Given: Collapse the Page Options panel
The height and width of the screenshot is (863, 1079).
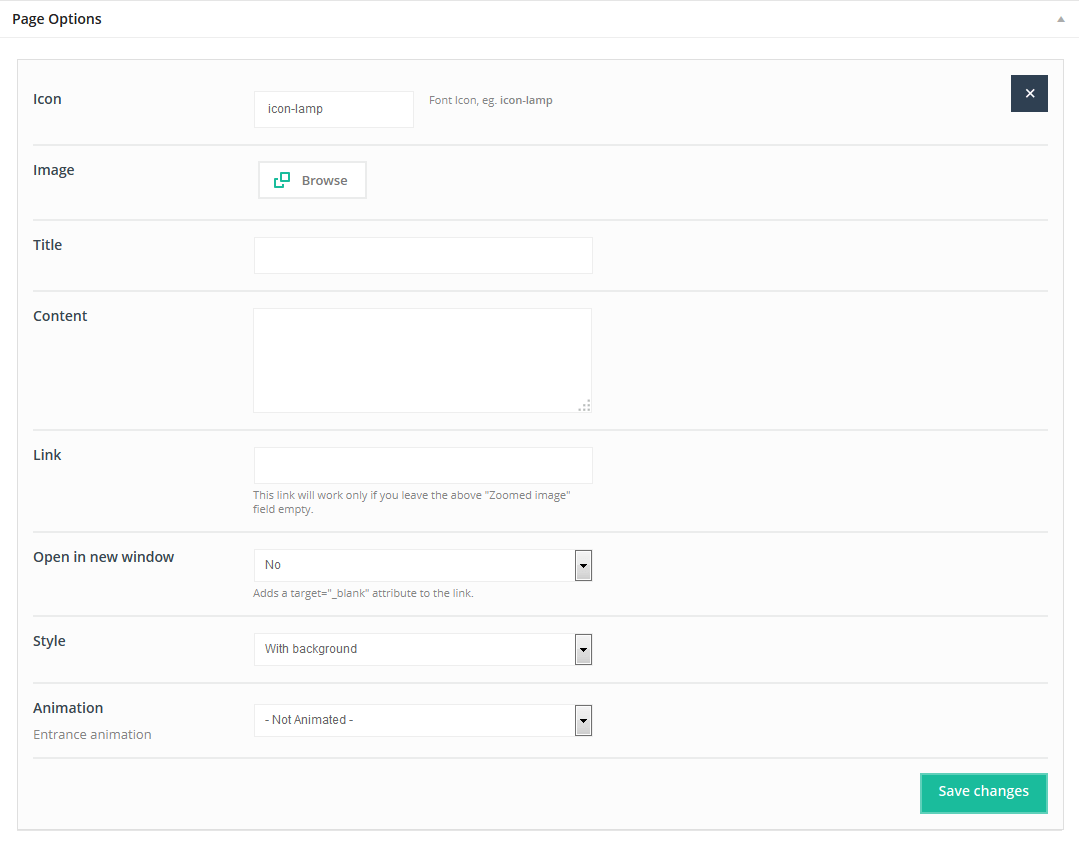Looking at the screenshot, I should click(1060, 19).
